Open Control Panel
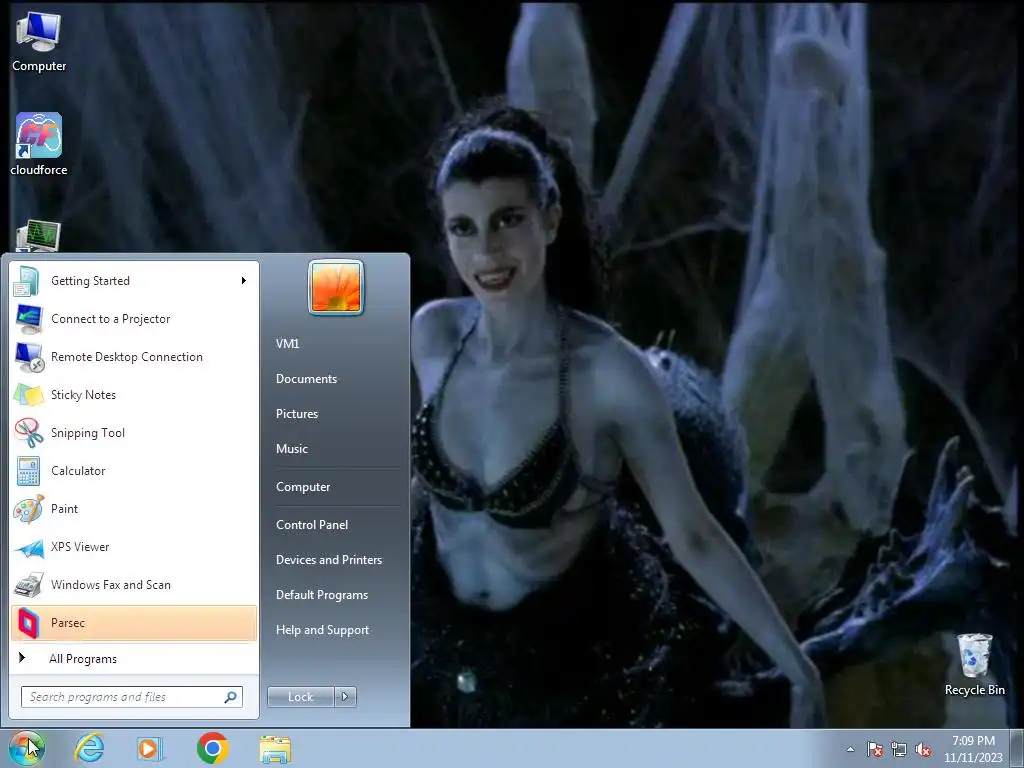The width and height of the screenshot is (1024, 768). (x=312, y=525)
